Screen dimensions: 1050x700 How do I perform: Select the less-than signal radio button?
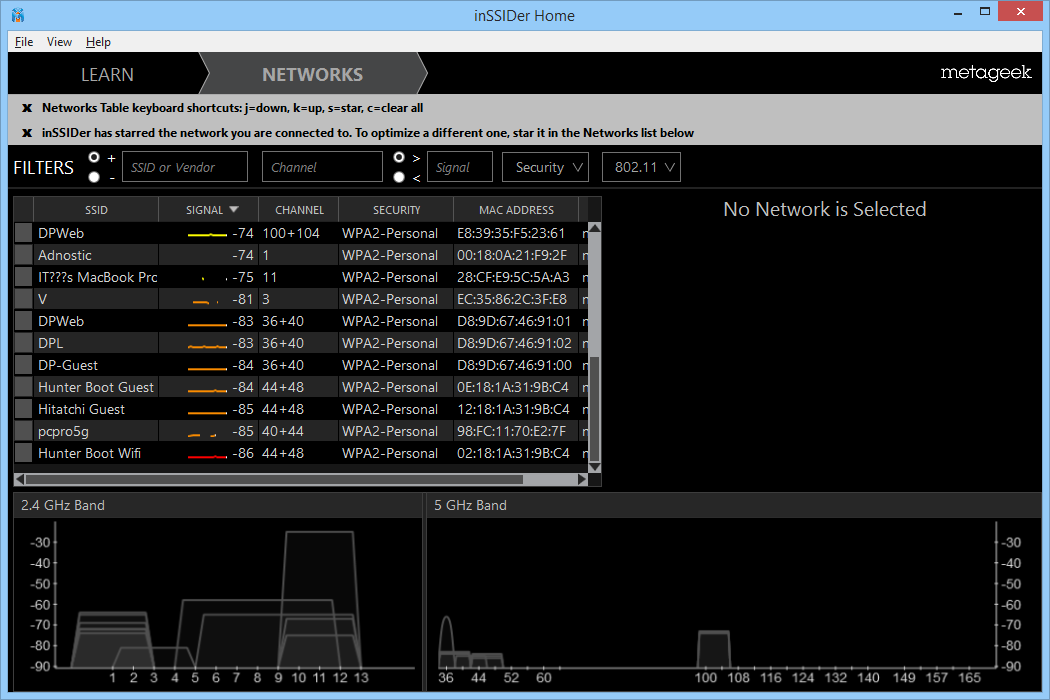coord(399,177)
